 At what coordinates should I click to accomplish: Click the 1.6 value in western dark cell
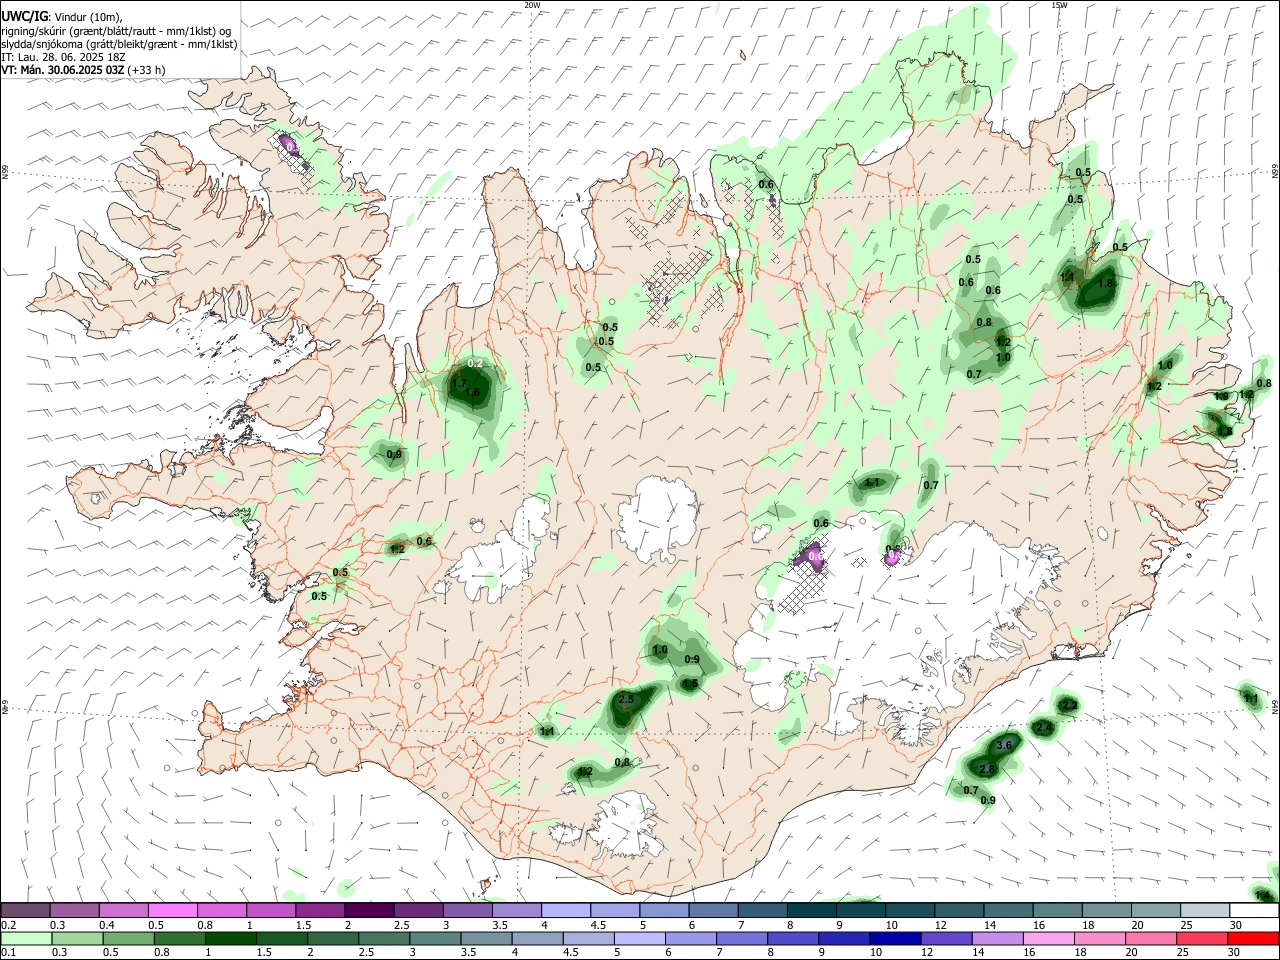[472, 393]
